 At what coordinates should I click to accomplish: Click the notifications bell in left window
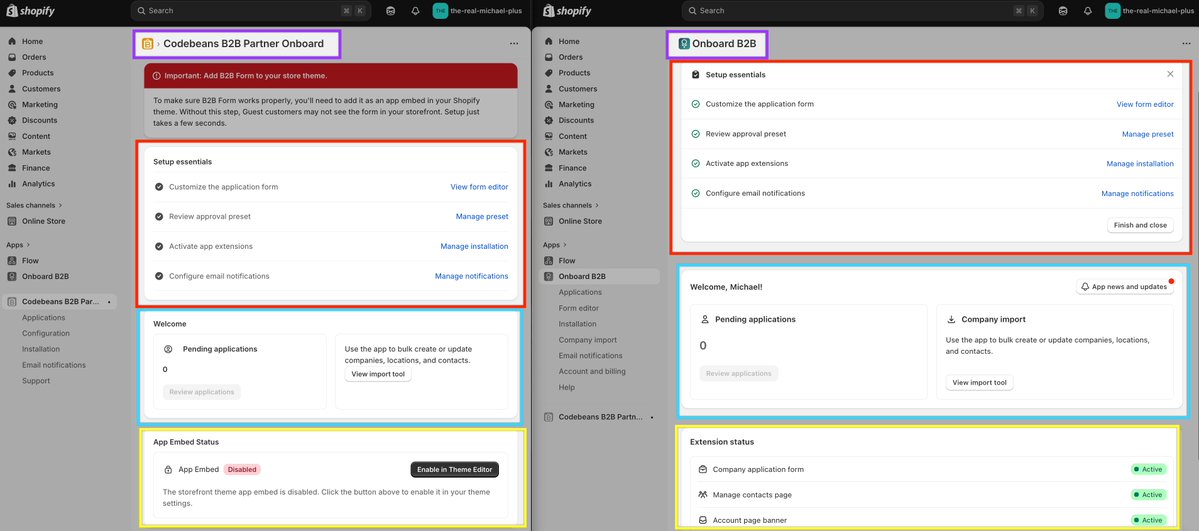click(415, 11)
